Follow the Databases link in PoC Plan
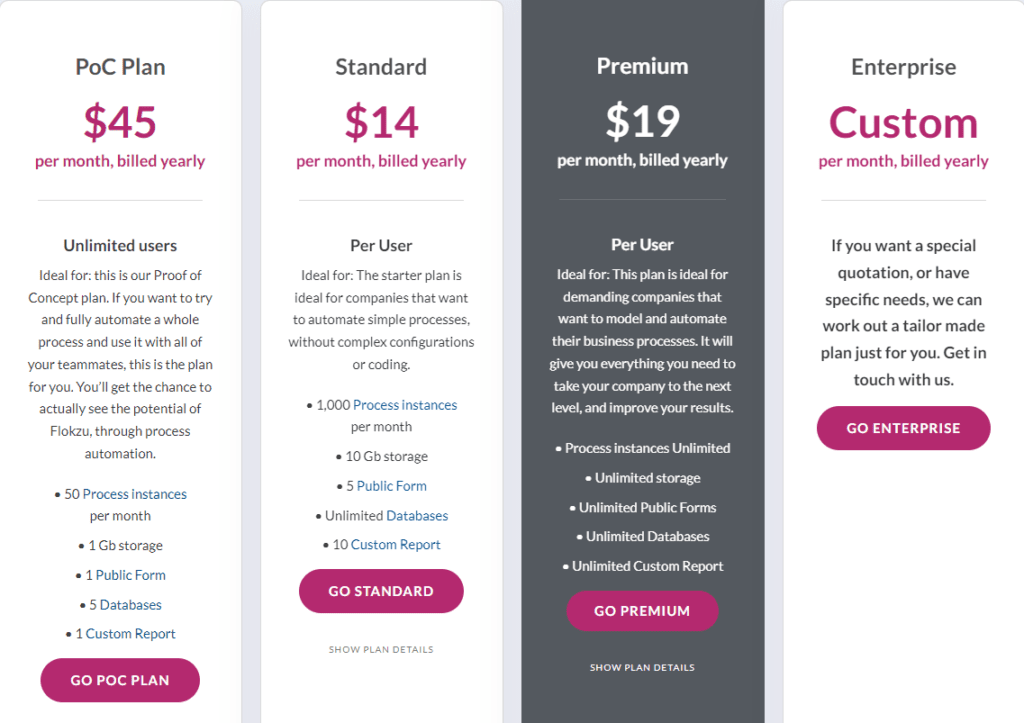 130,605
